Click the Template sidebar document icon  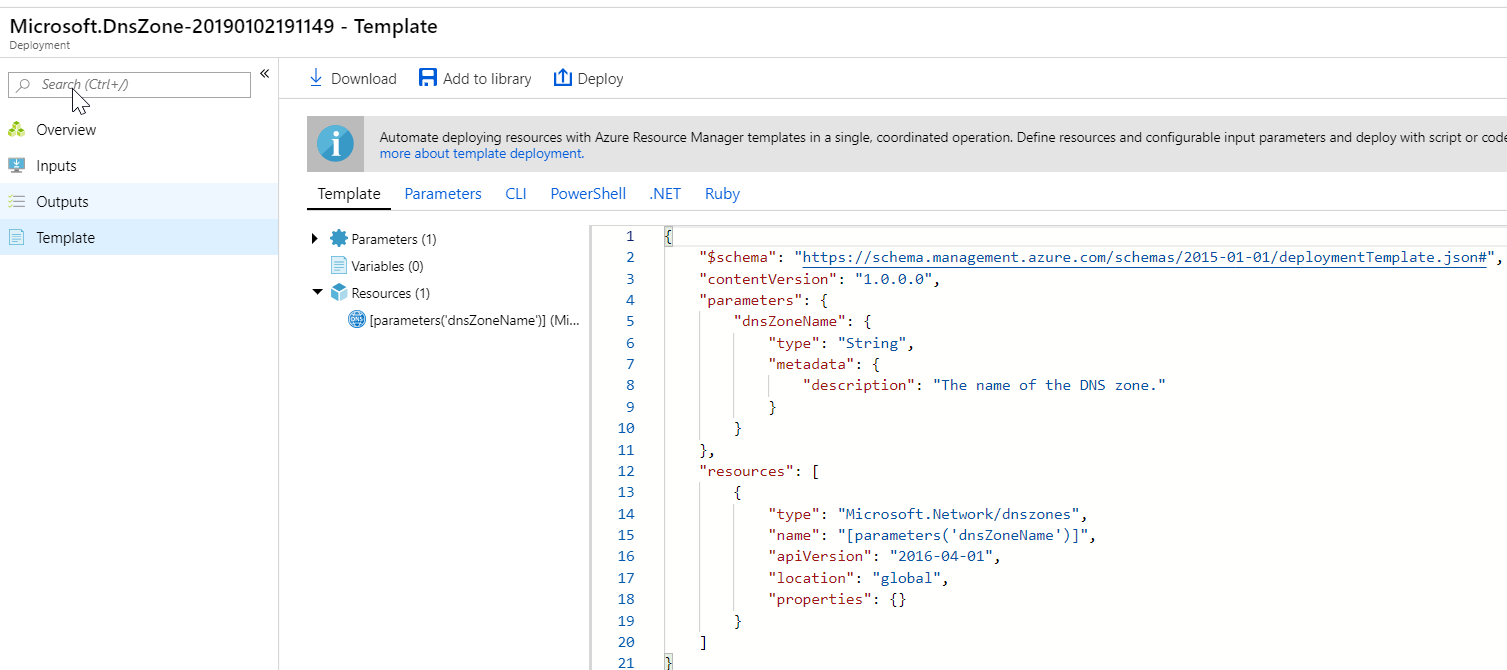(x=16, y=238)
